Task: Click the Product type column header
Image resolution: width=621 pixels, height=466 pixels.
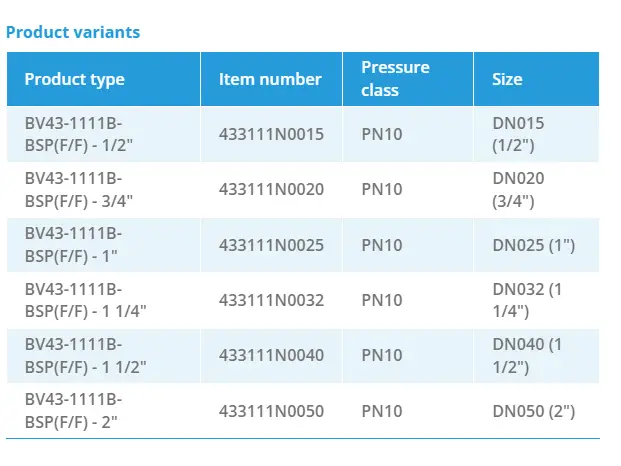Action: tap(75, 79)
